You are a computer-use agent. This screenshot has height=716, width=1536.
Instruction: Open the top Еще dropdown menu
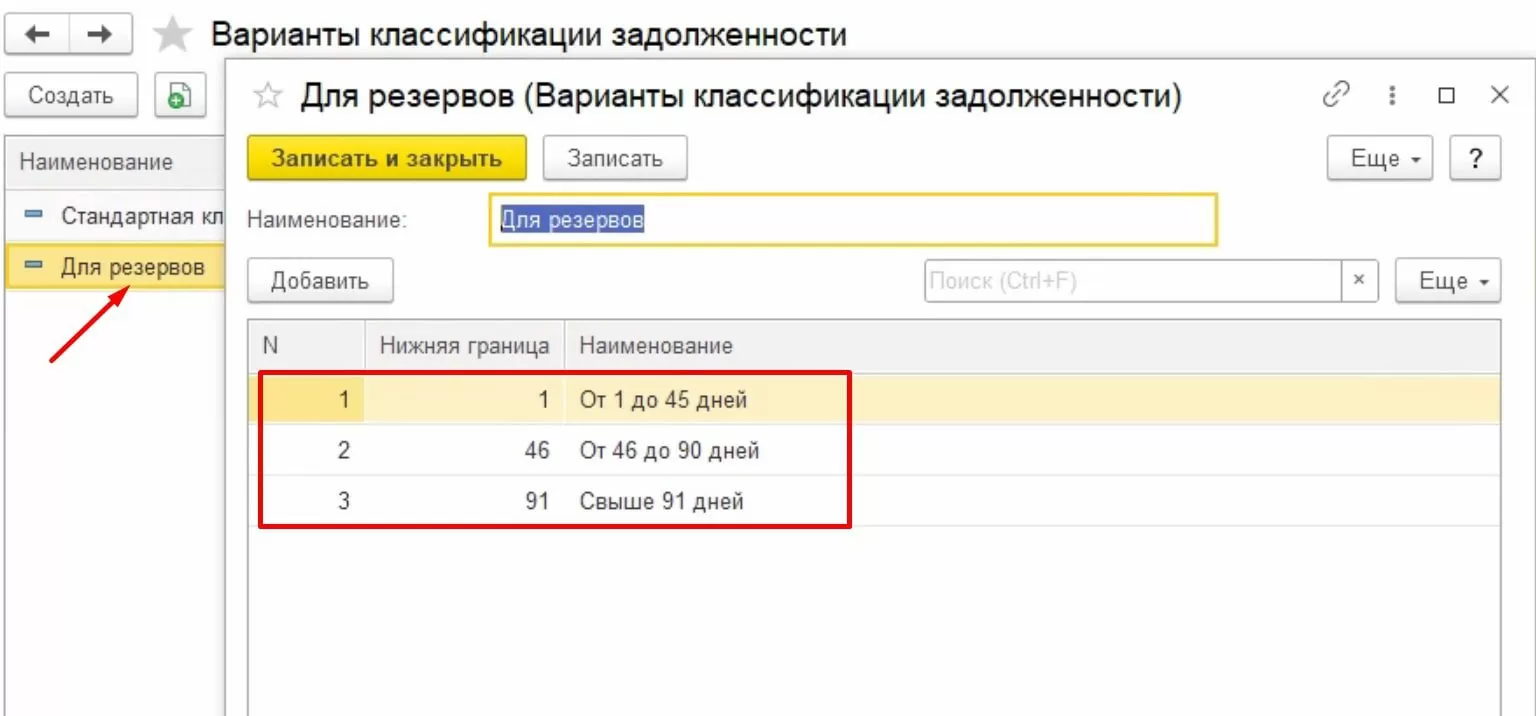(x=1380, y=158)
